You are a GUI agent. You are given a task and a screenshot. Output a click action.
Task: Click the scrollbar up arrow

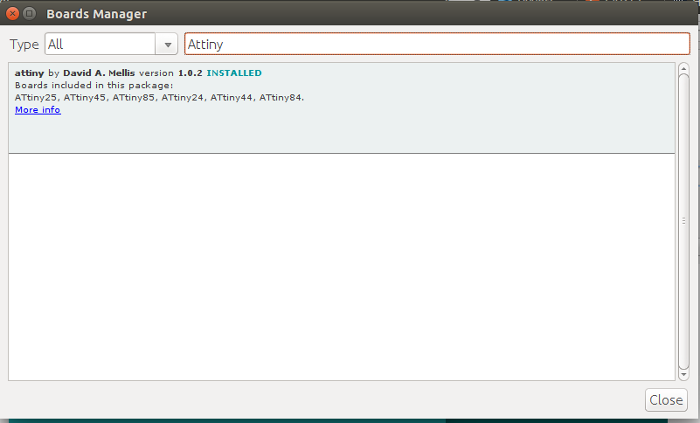tap(683, 68)
